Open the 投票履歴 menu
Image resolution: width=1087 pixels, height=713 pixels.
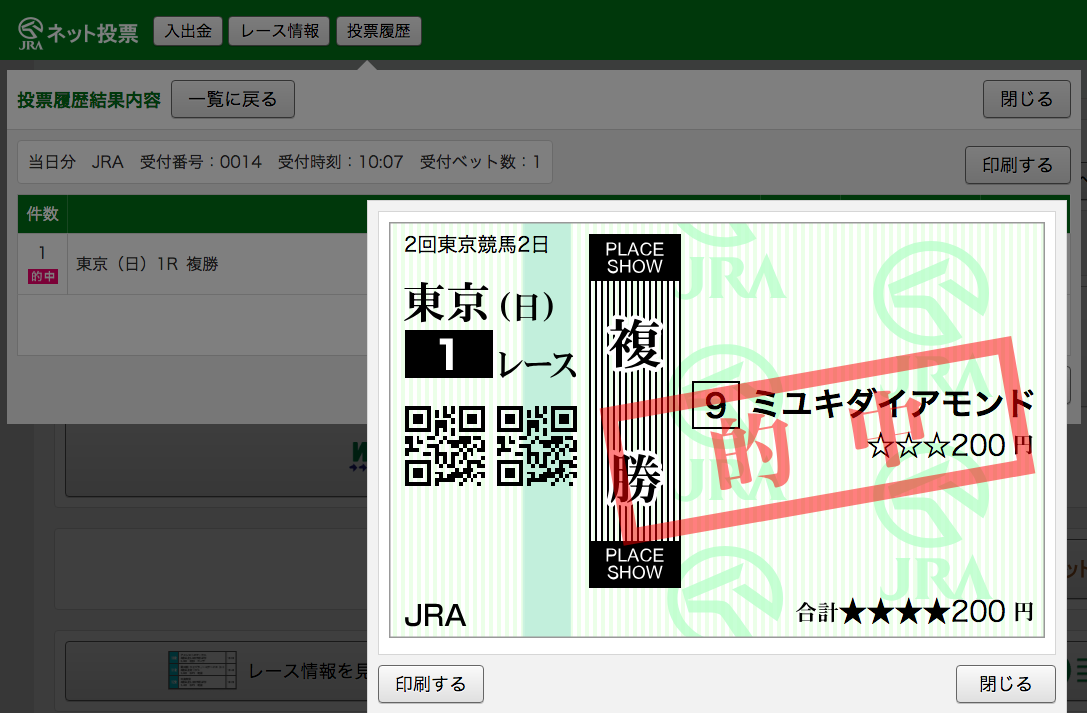pos(379,31)
